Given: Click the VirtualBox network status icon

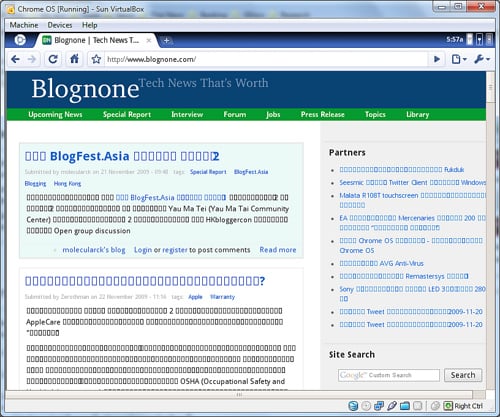Looking at the screenshot, I should pos(379,406).
